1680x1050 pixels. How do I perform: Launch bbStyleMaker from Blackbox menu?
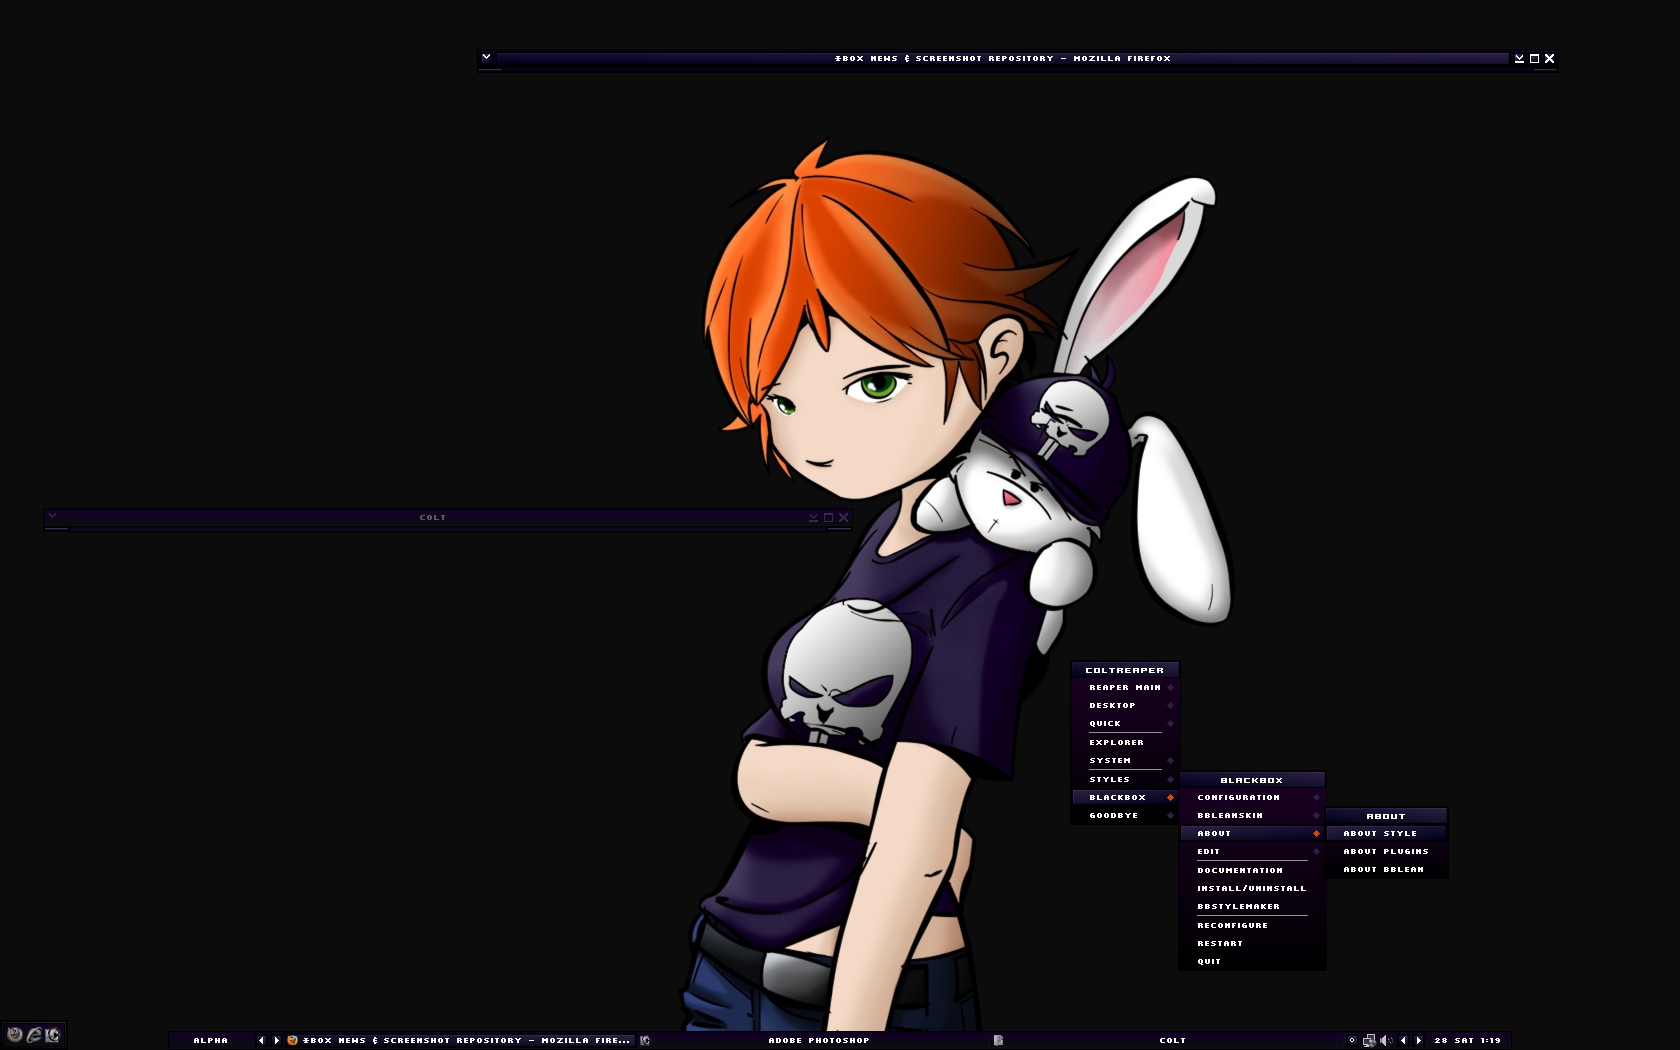click(1252, 906)
